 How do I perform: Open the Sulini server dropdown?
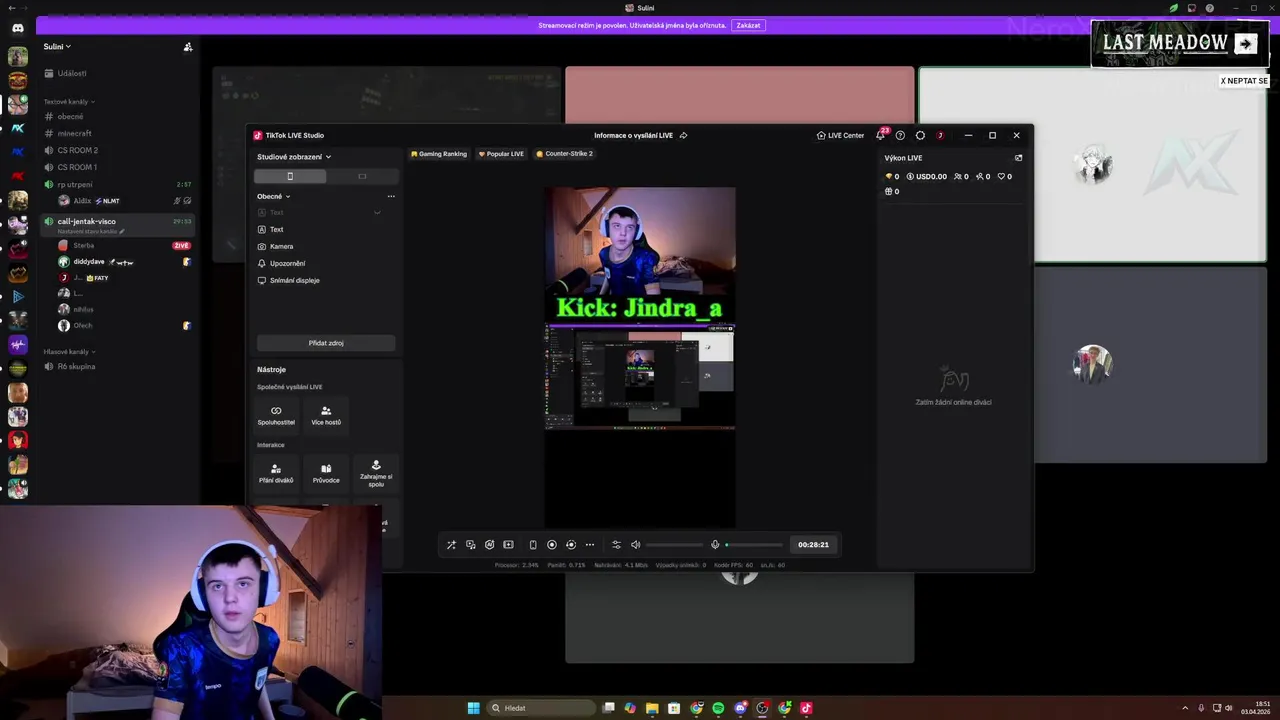point(57,46)
